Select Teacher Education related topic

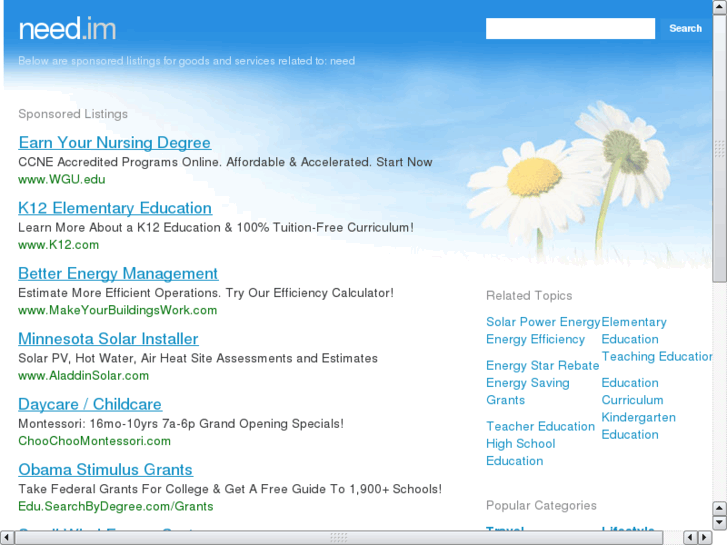click(x=541, y=426)
